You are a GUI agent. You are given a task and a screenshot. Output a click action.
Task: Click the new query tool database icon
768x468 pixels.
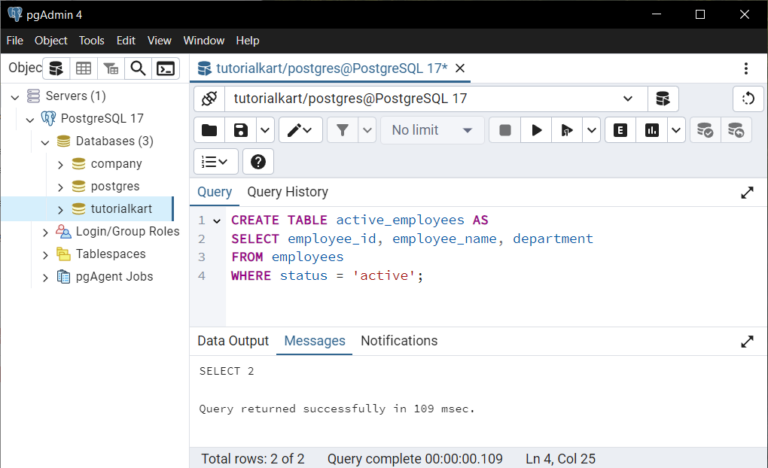[x=663, y=99]
